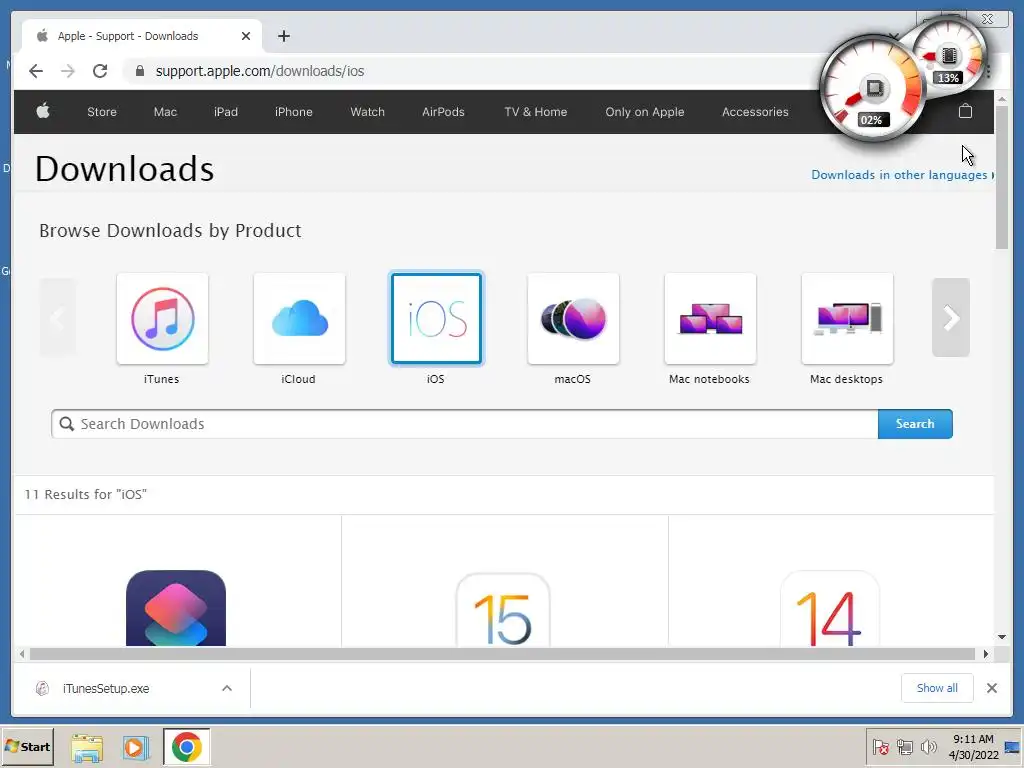
Task: Click the Windows Start button
Action: [x=27, y=746]
